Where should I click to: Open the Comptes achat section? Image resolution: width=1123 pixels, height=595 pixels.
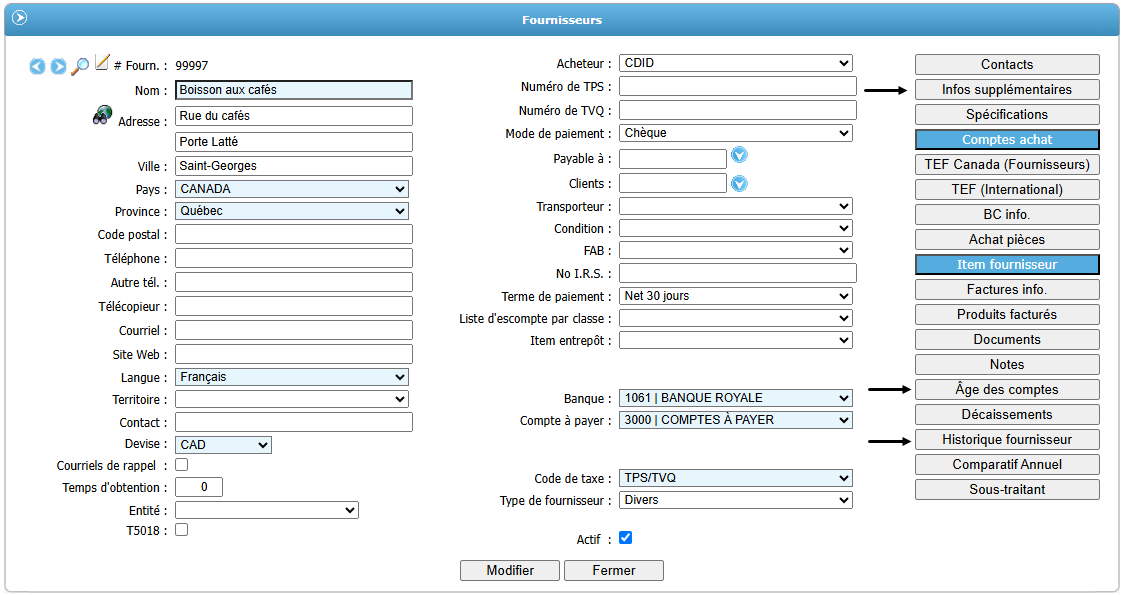click(x=1006, y=140)
